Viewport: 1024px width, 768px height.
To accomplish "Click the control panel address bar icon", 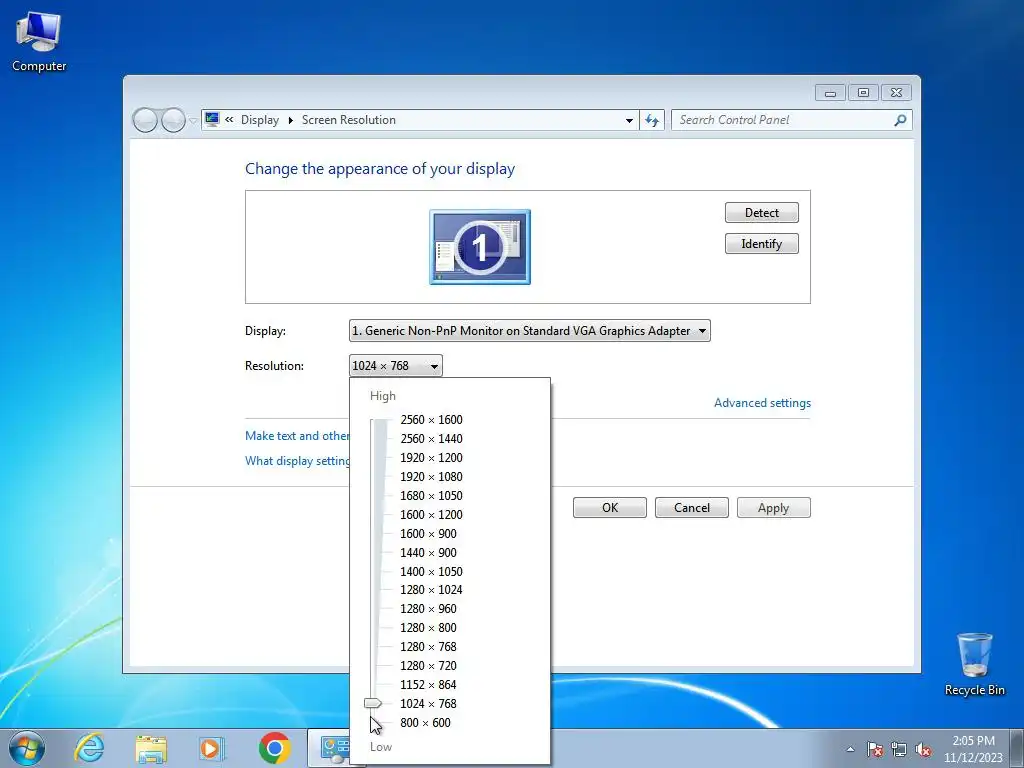I will (x=212, y=120).
